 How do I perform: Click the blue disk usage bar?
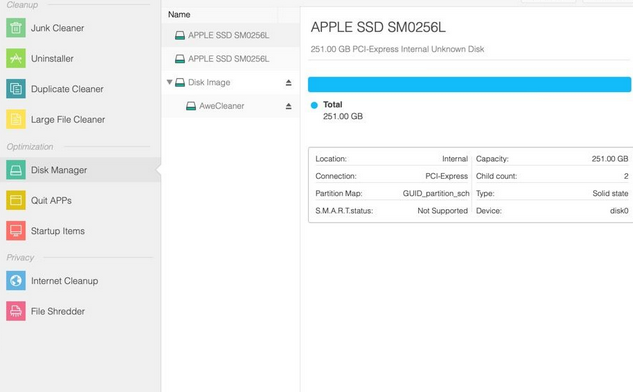click(470, 85)
